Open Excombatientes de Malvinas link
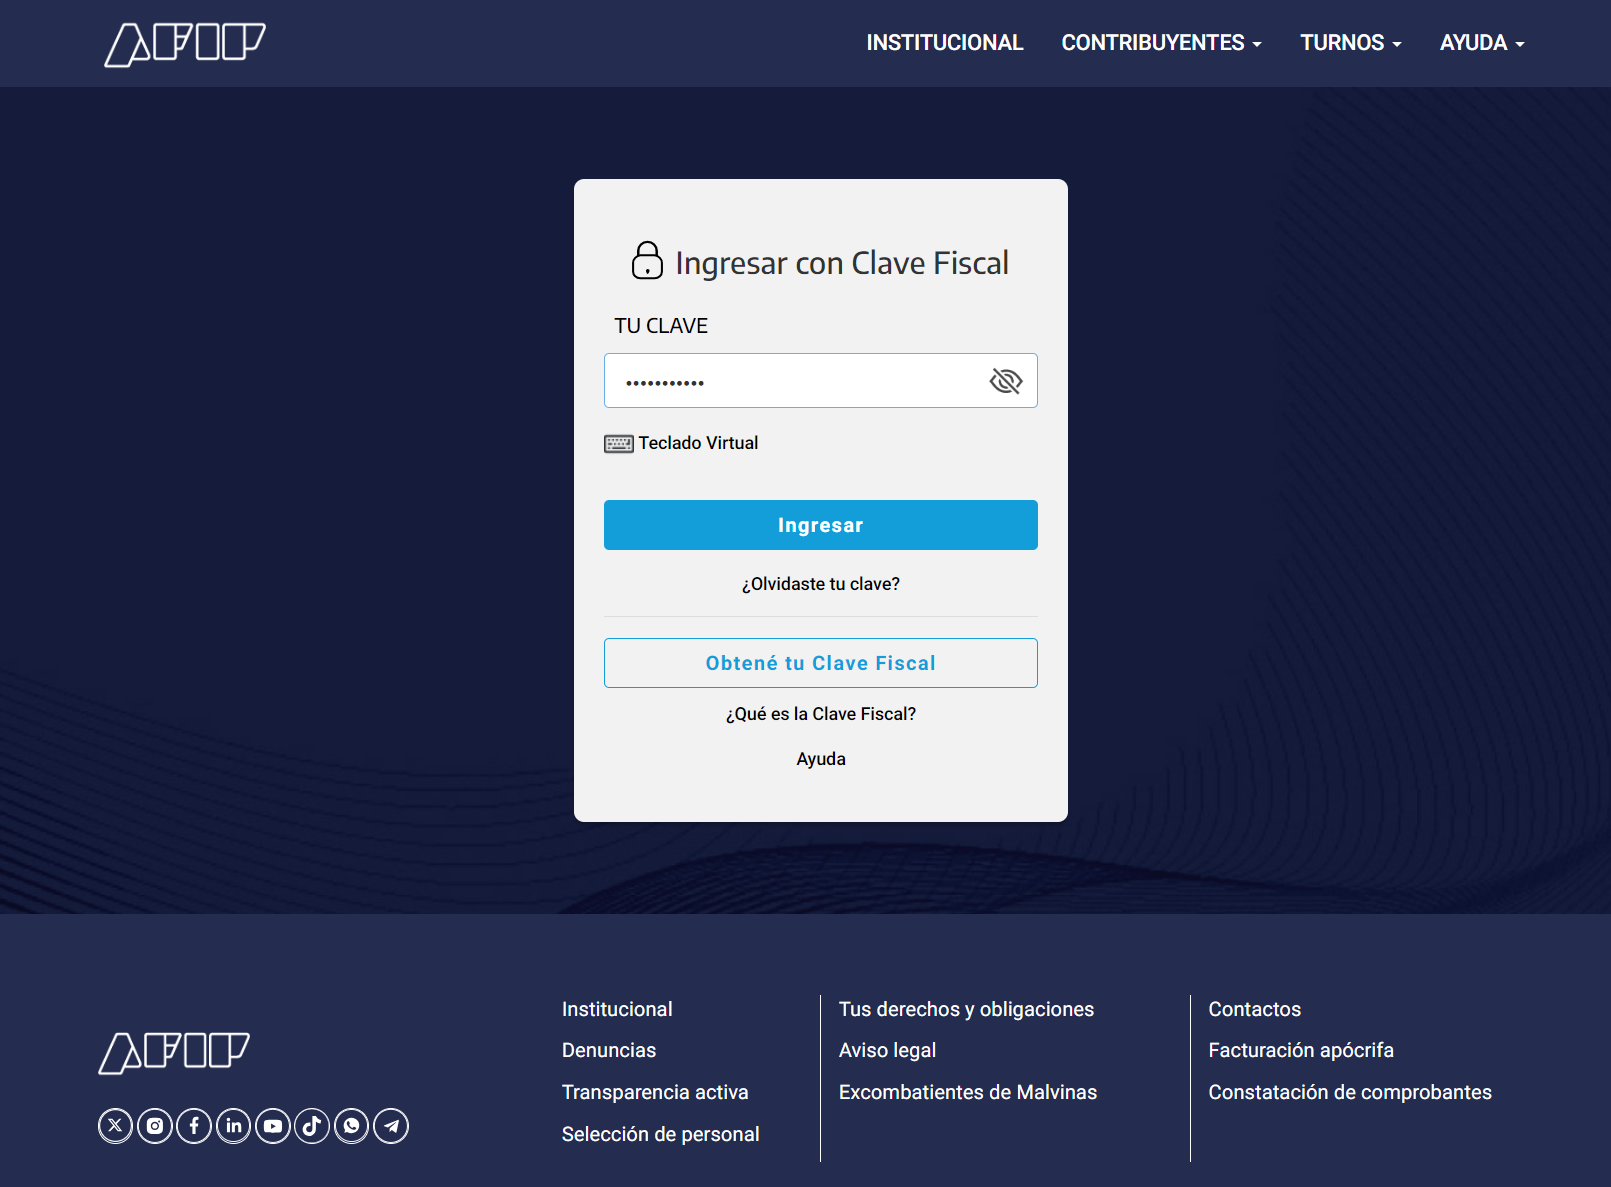The image size is (1611, 1187). [968, 1092]
